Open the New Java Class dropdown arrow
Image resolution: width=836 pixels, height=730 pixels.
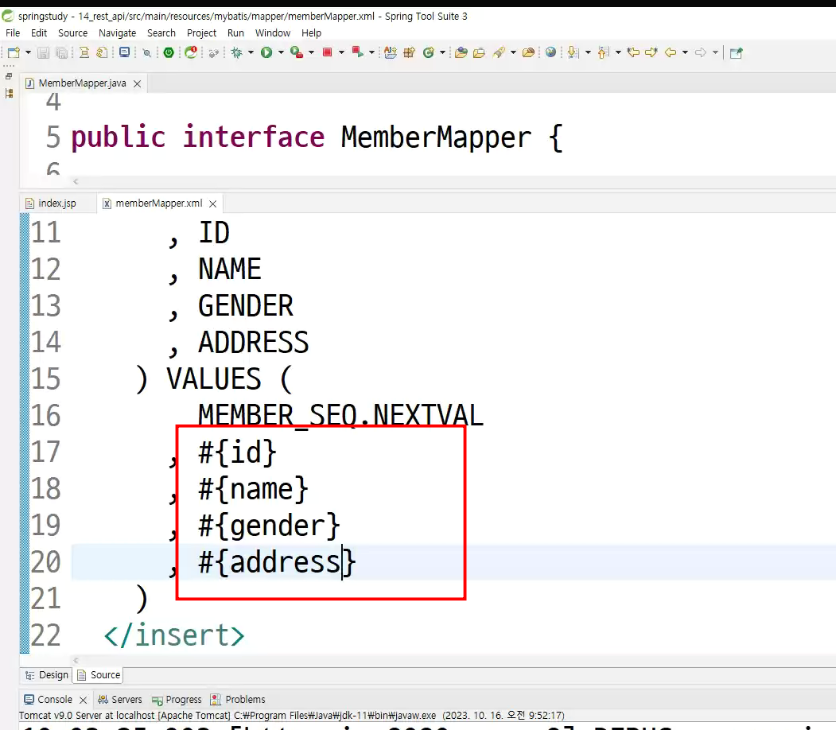tap(442, 52)
